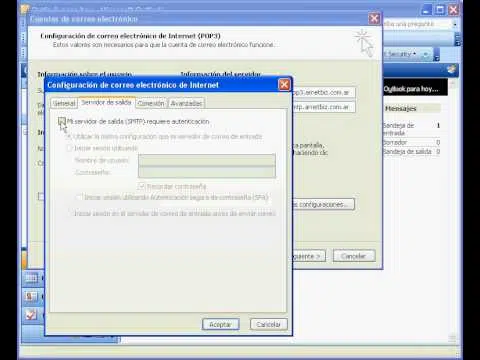The height and width of the screenshot is (360, 480).
Task: Open the Contacts icon in Outlook navigation pane
Action: tap(31, 296)
